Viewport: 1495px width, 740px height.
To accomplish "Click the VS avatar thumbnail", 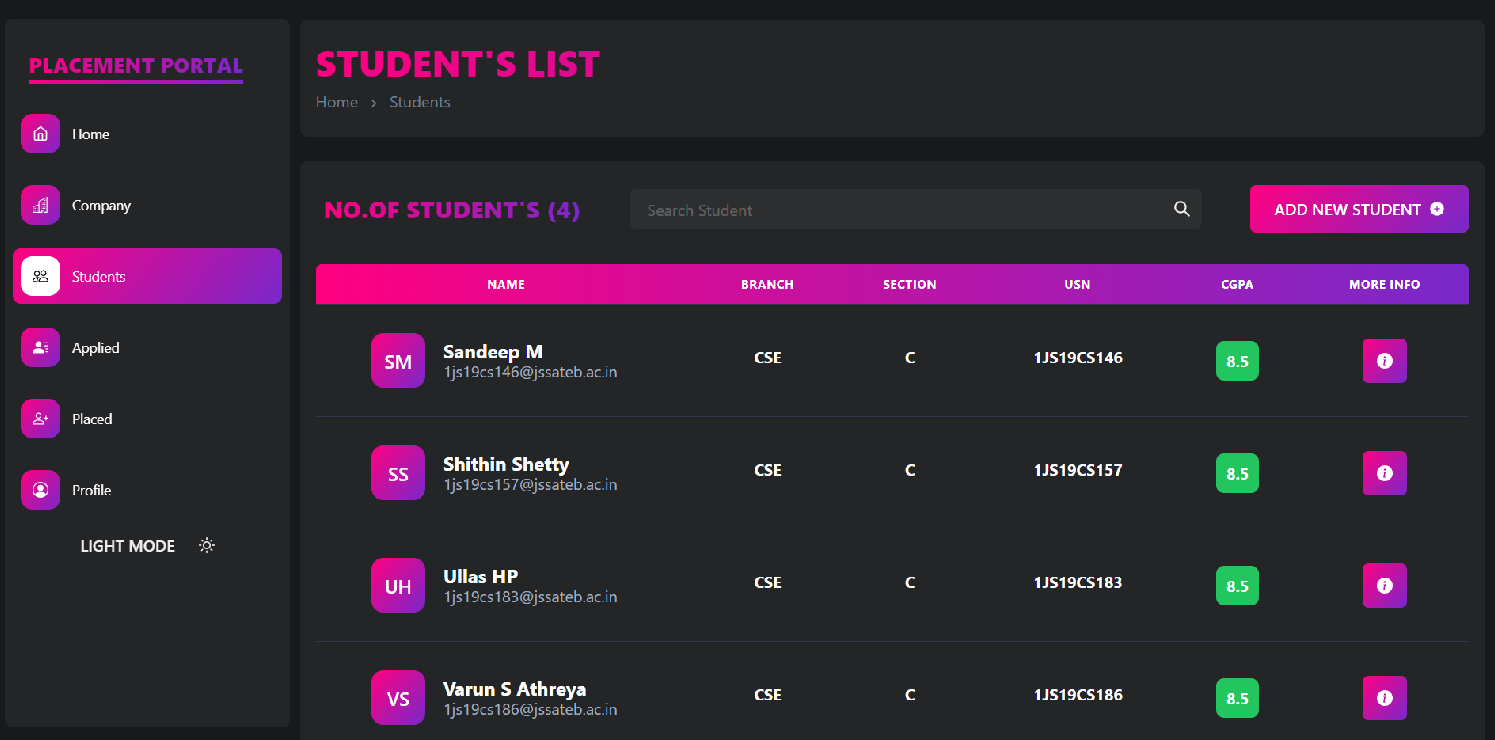I will (x=398, y=698).
